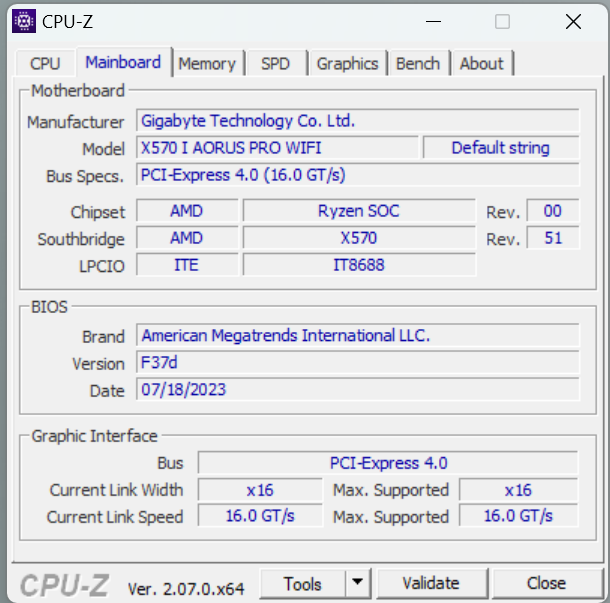This screenshot has width=610, height=603.
Task: Switch to the Bench tab
Action: pyautogui.click(x=418, y=63)
